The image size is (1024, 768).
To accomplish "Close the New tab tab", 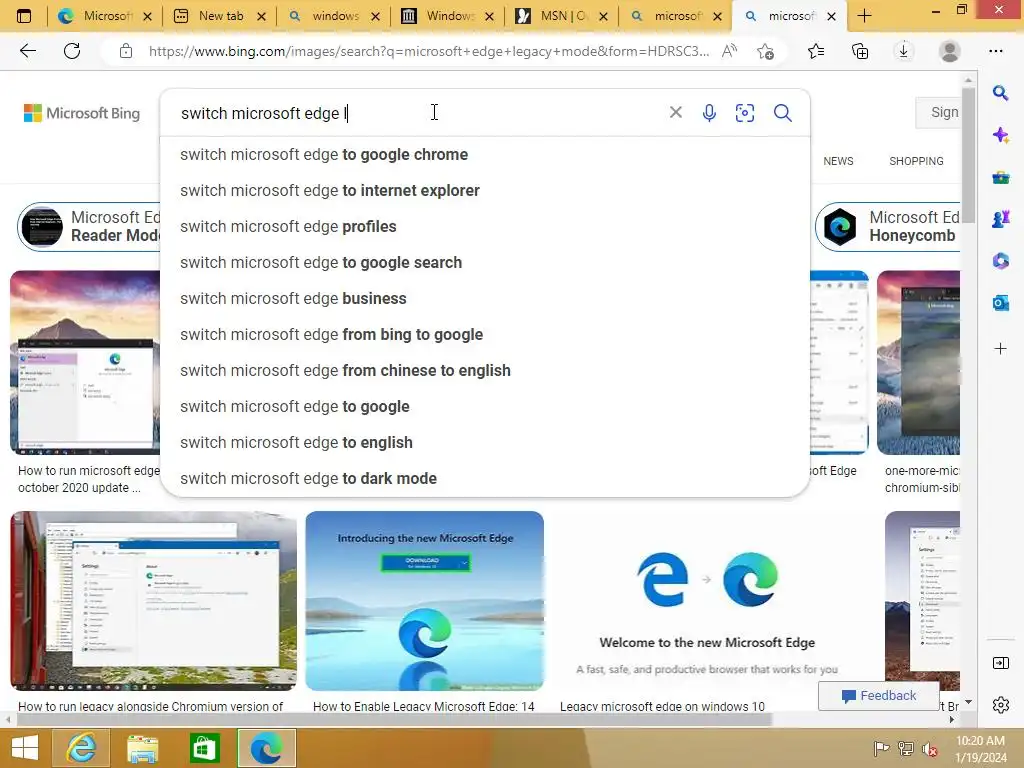I will (x=261, y=16).
